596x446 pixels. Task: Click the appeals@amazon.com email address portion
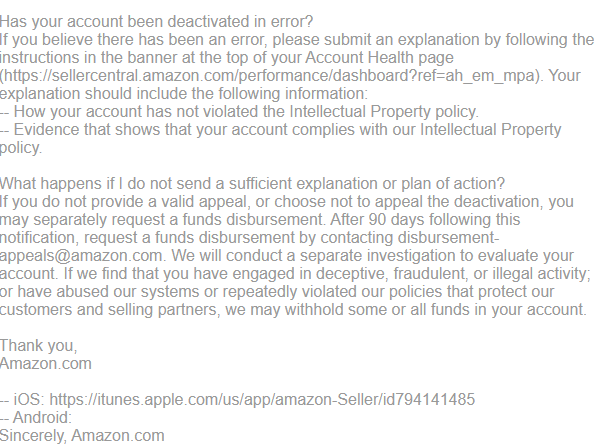pos(81,256)
